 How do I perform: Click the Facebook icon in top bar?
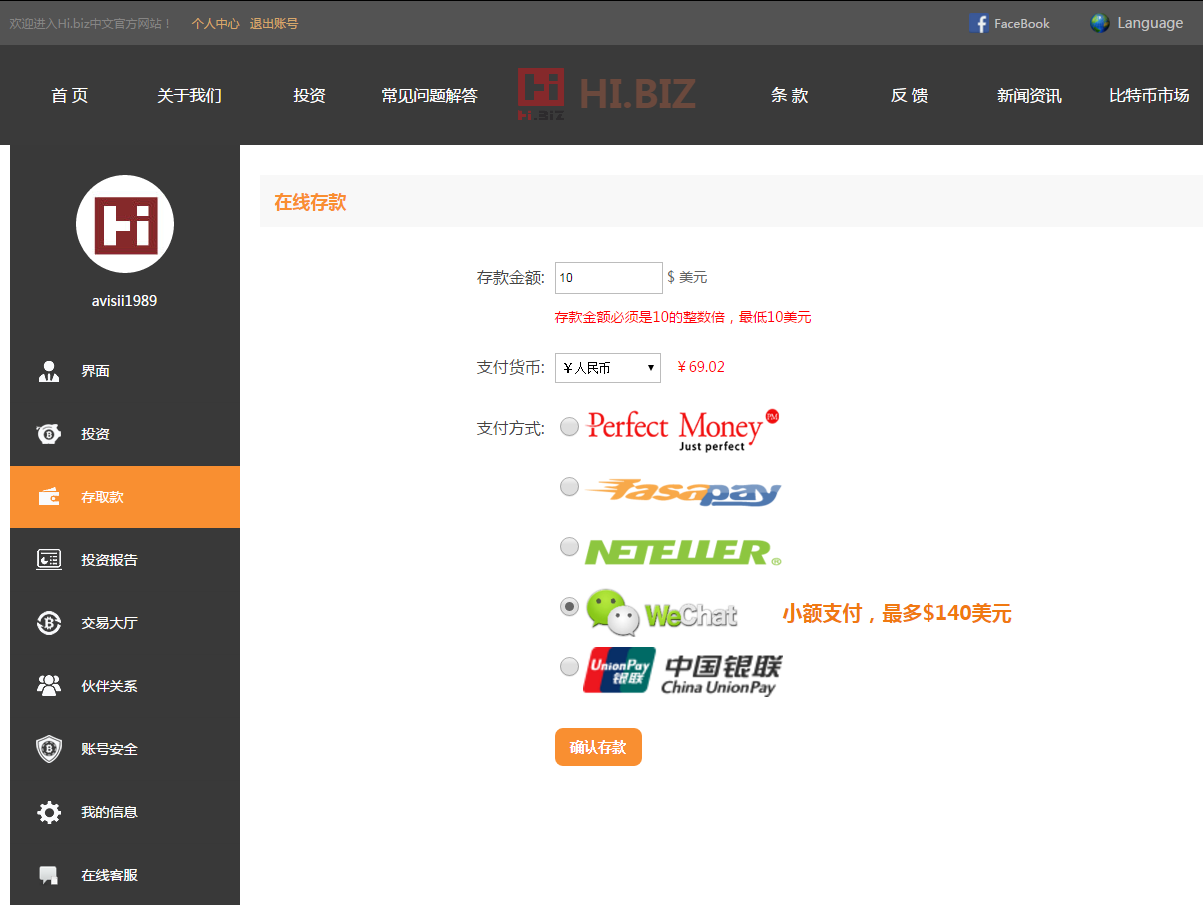tap(979, 23)
